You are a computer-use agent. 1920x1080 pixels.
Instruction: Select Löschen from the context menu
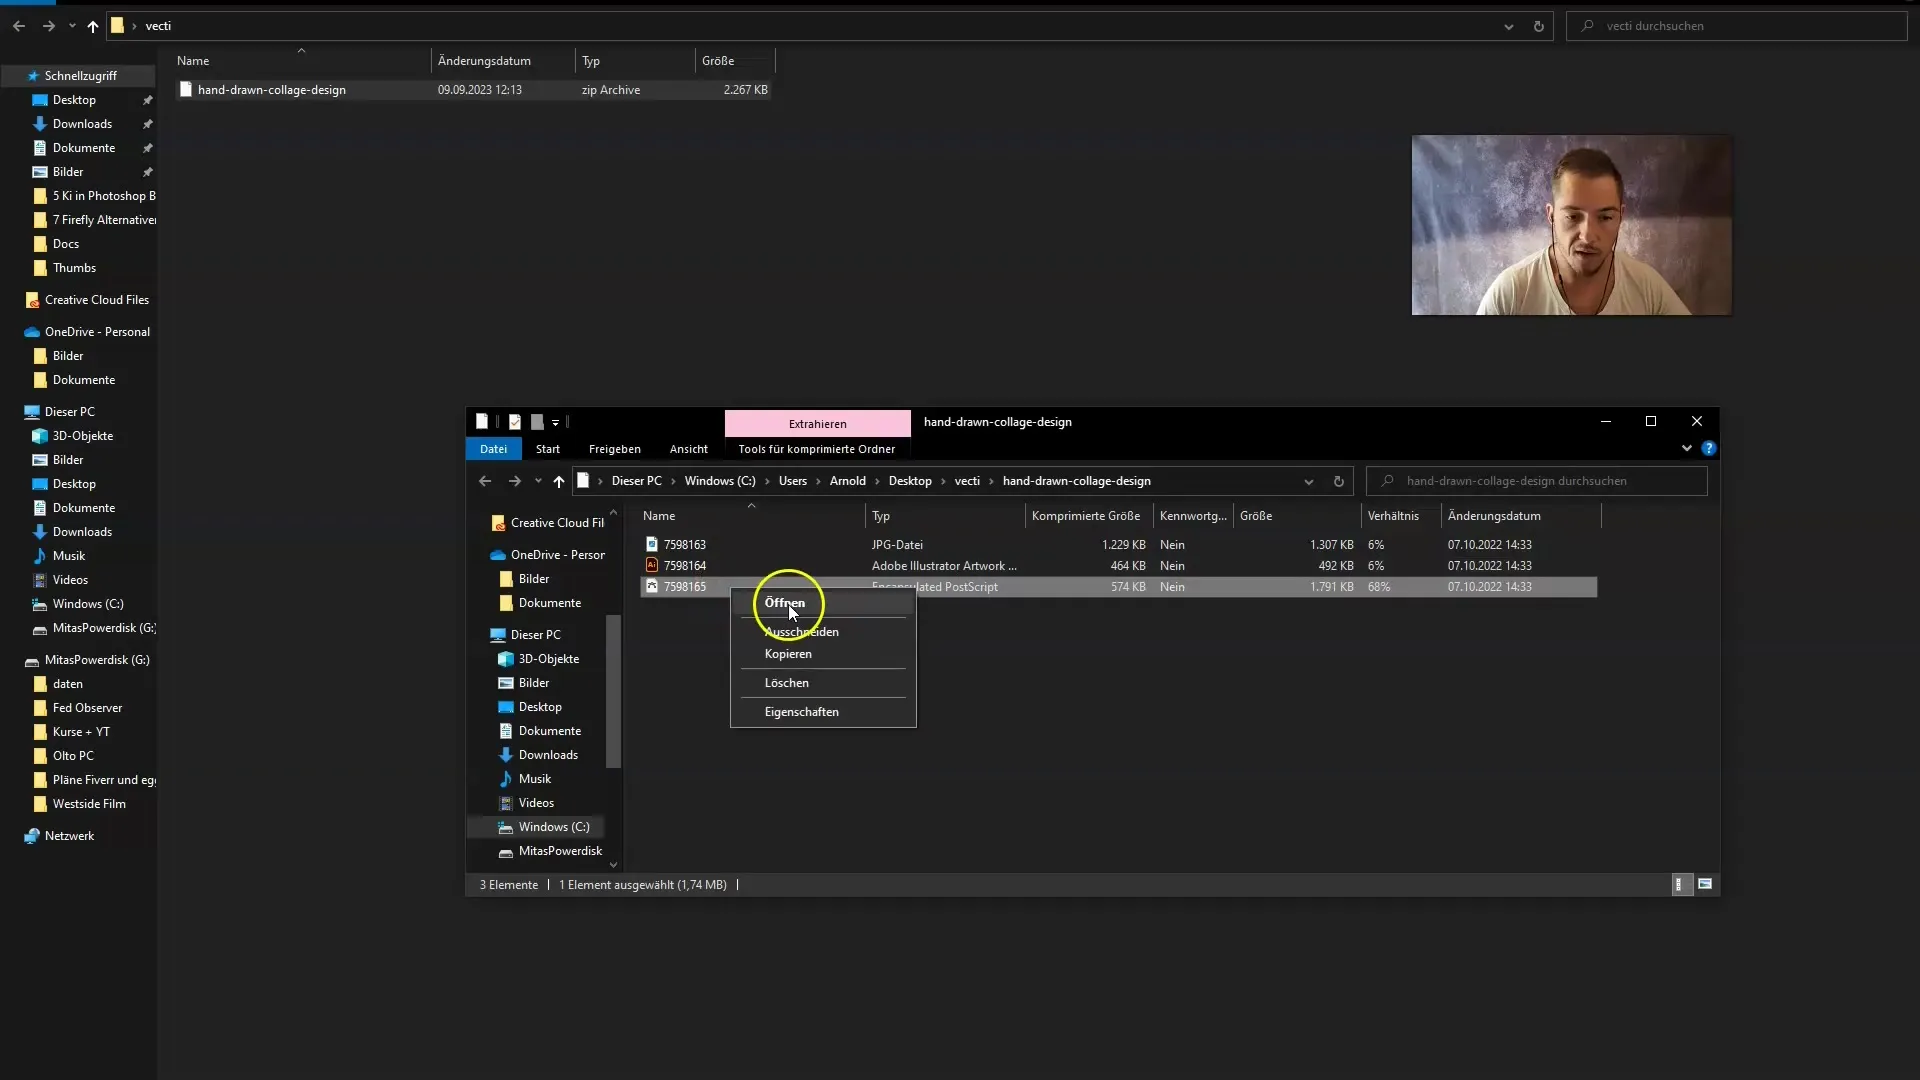pyautogui.click(x=787, y=682)
